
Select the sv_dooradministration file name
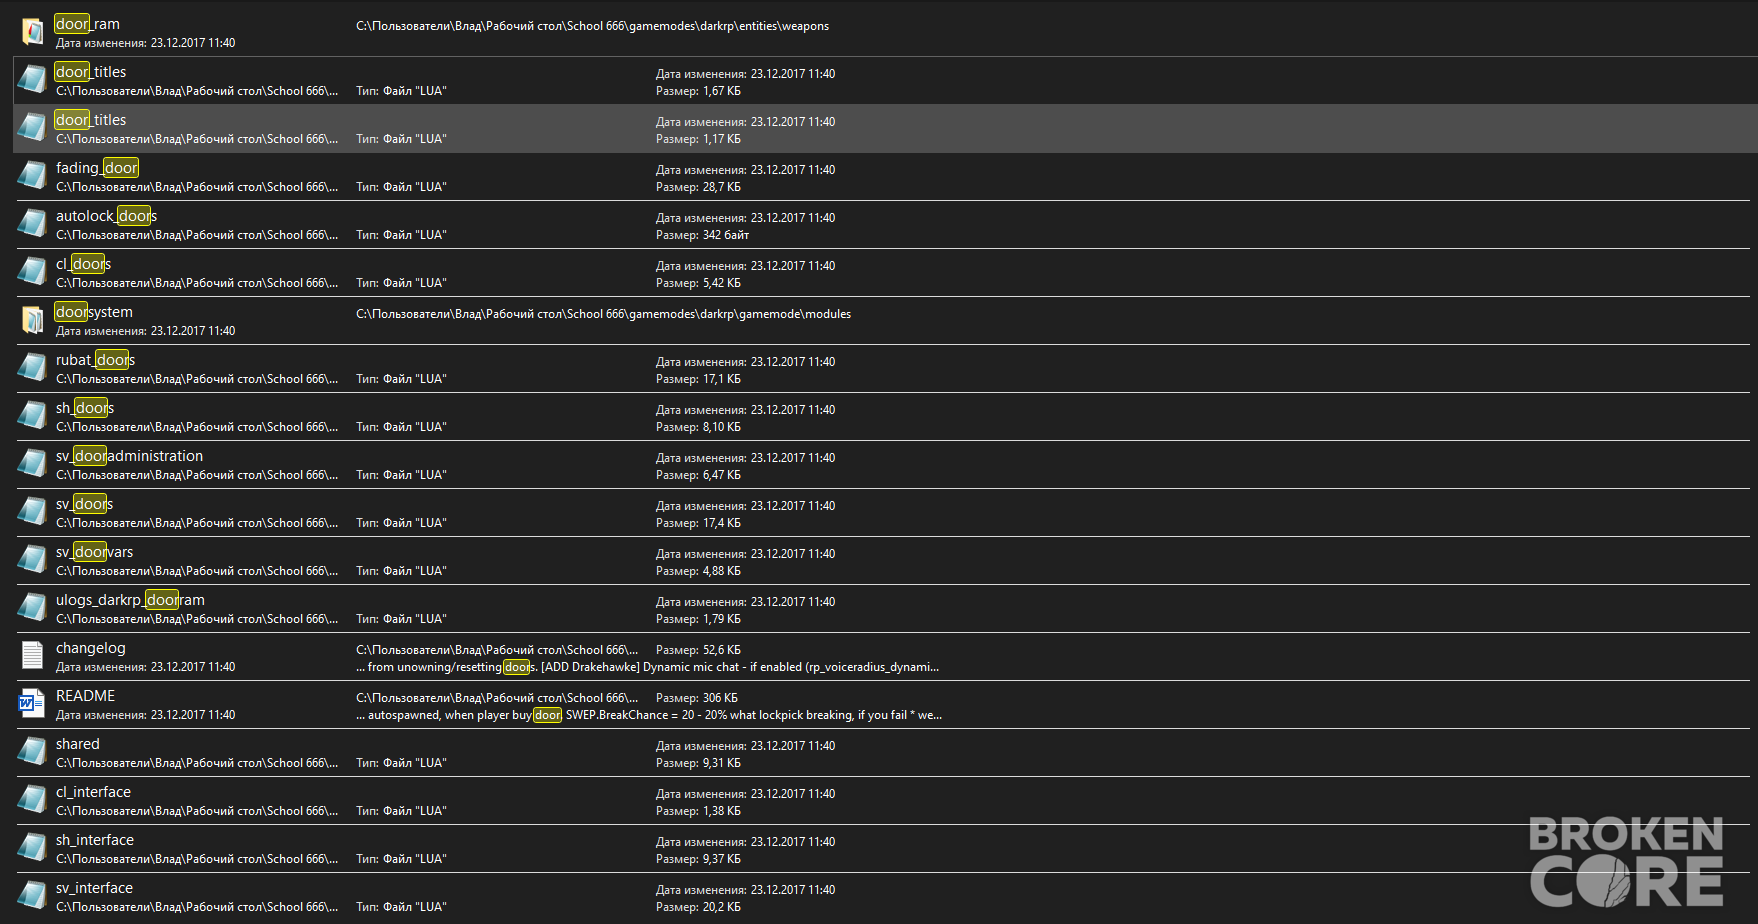pyautogui.click(x=129, y=456)
